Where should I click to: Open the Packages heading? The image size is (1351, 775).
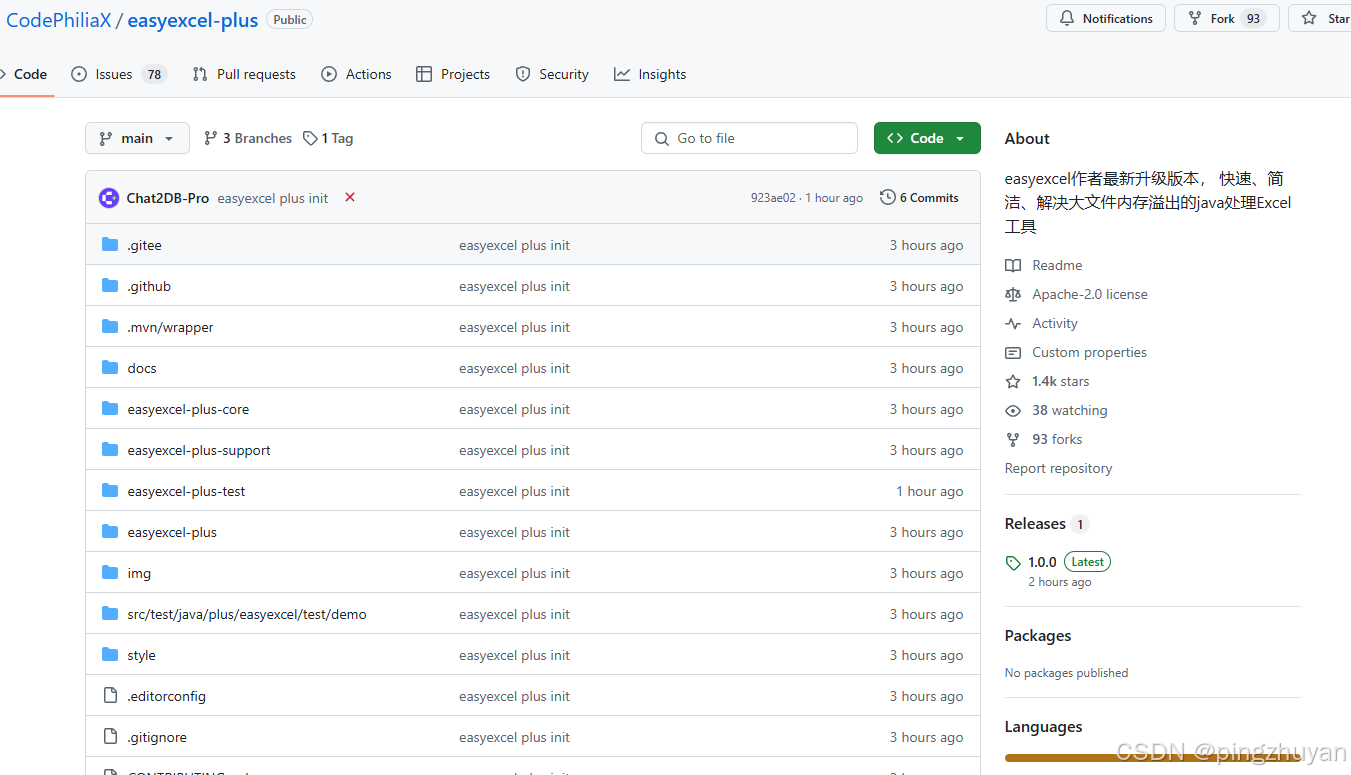pyautogui.click(x=1038, y=636)
